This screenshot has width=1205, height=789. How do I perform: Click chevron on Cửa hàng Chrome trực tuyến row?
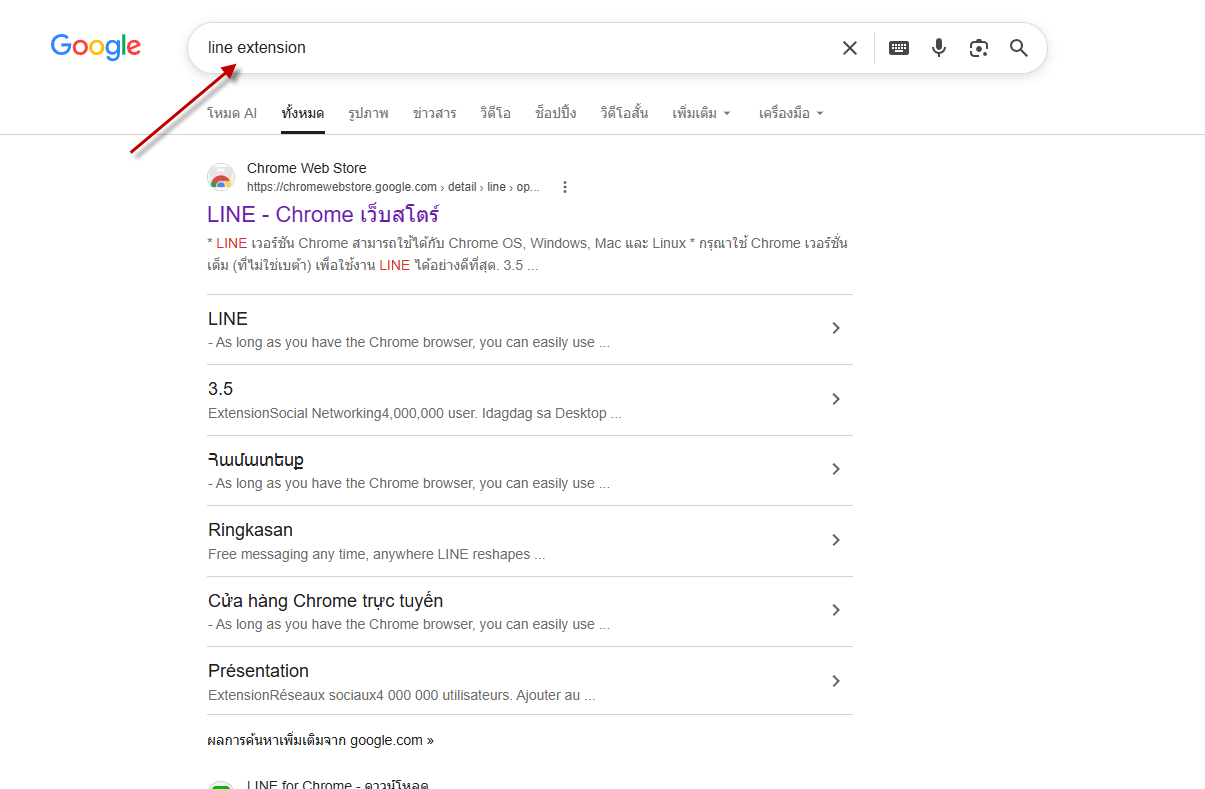click(x=836, y=610)
